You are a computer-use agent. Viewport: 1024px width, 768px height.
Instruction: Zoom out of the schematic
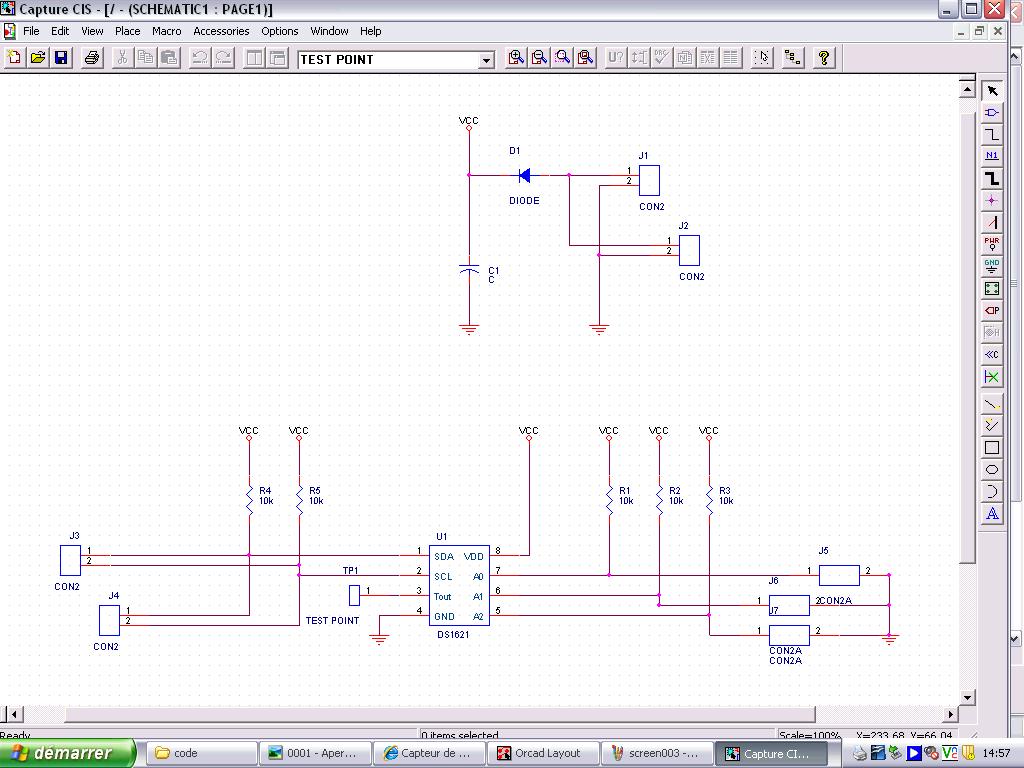pos(539,58)
